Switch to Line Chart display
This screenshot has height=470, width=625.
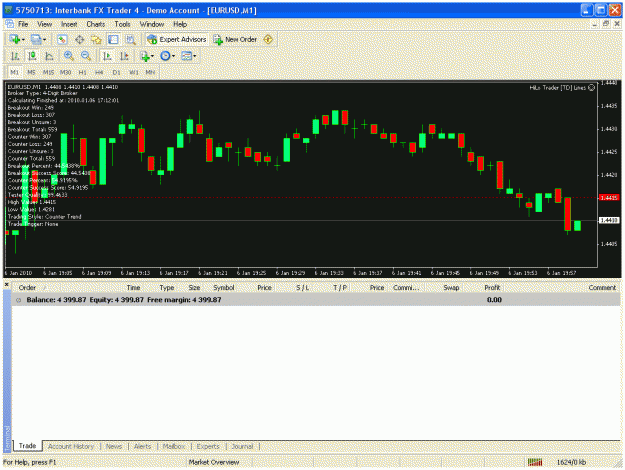click(49, 56)
